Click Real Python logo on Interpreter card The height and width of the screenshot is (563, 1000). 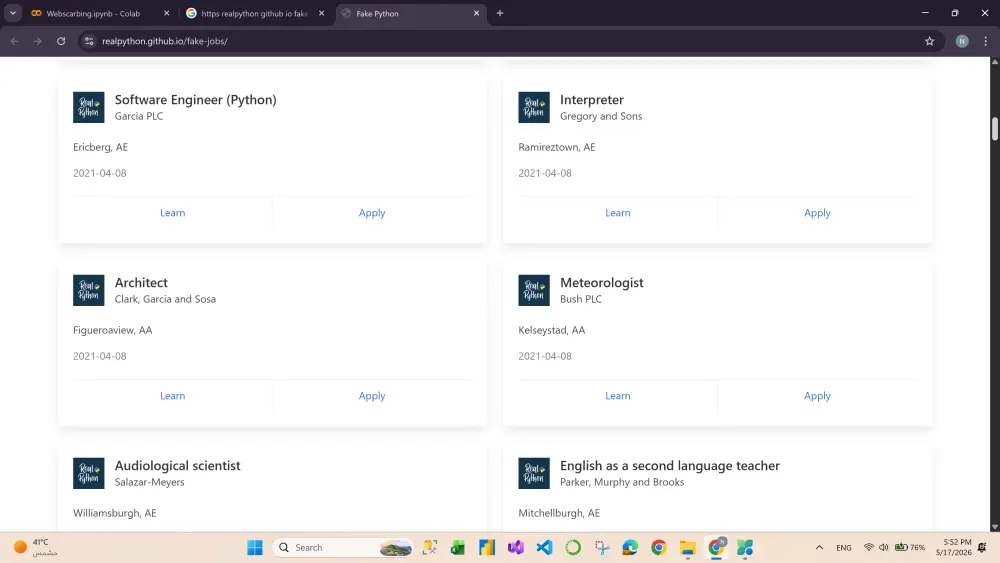coord(534,107)
